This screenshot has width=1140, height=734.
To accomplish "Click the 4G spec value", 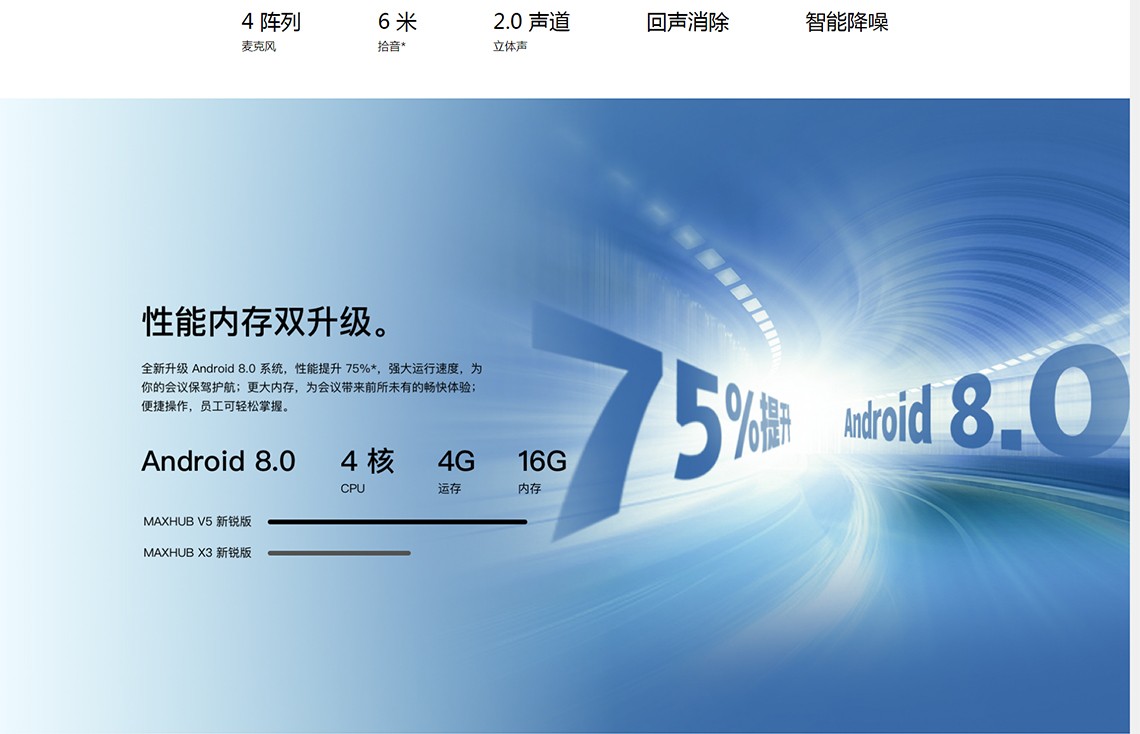I will (x=456, y=461).
